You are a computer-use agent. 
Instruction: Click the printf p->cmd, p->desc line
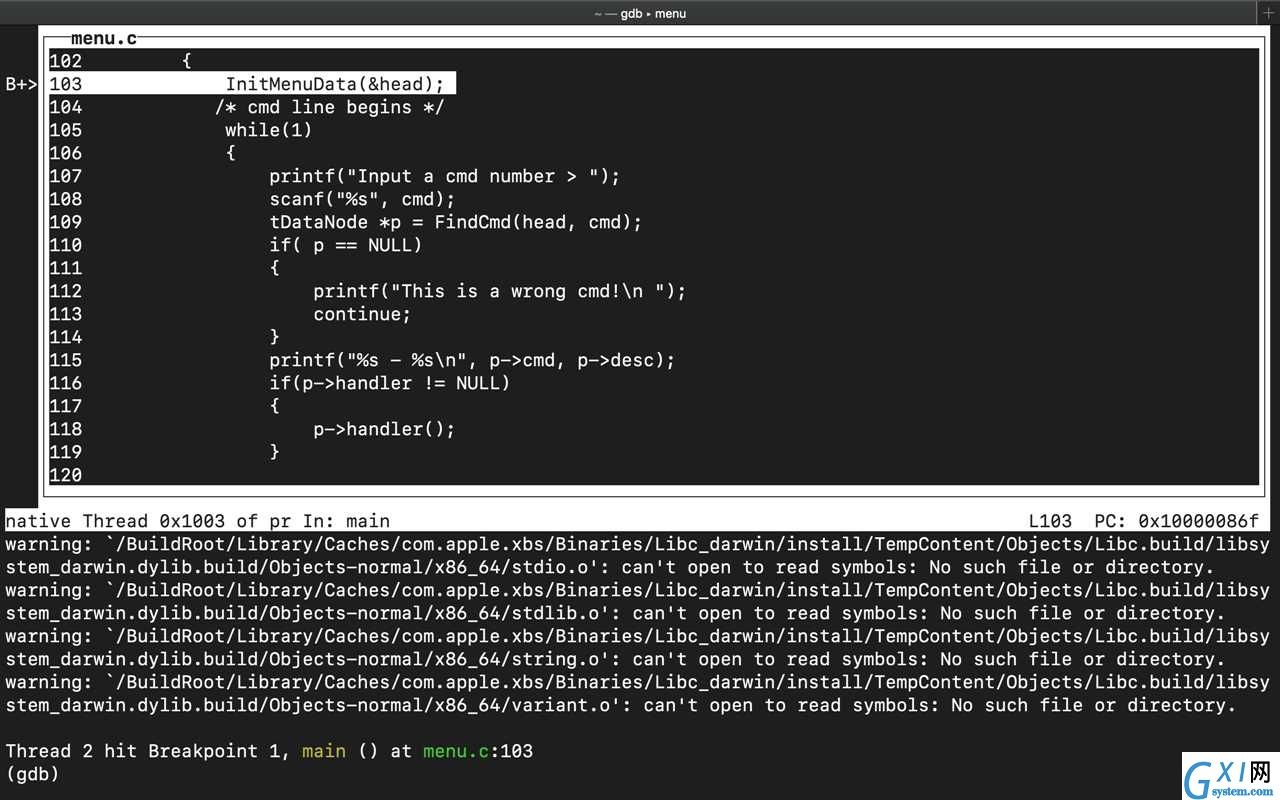472,360
